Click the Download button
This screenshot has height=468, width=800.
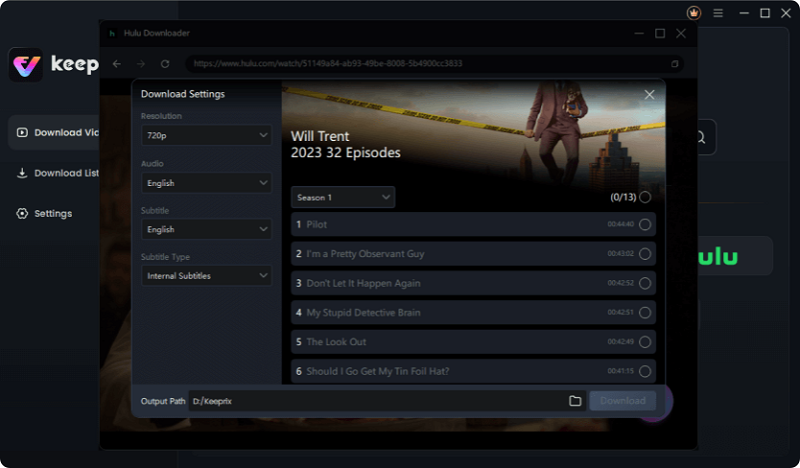pyautogui.click(x=622, y=401)
